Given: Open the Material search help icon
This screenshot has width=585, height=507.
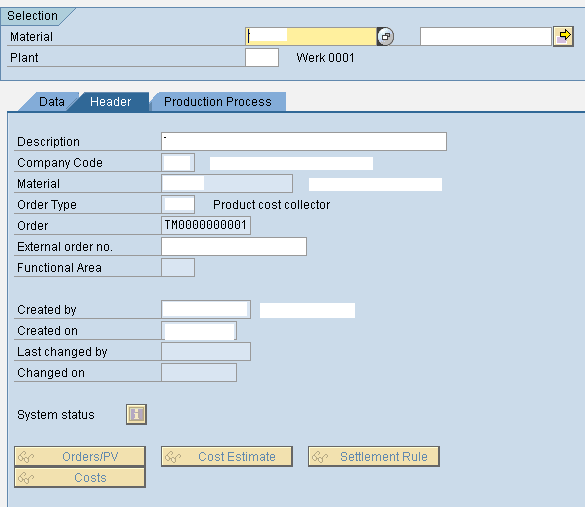Looking at the screenshot, I should (385, 37).
